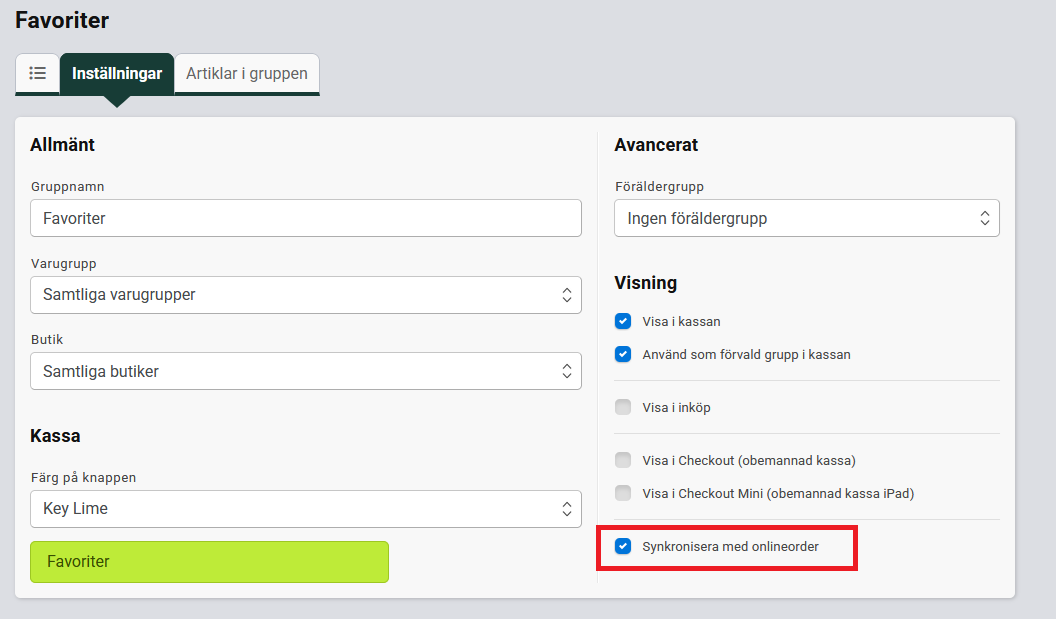Click the Föräldergrupp dropdown arrow icon

click(984, 218)
